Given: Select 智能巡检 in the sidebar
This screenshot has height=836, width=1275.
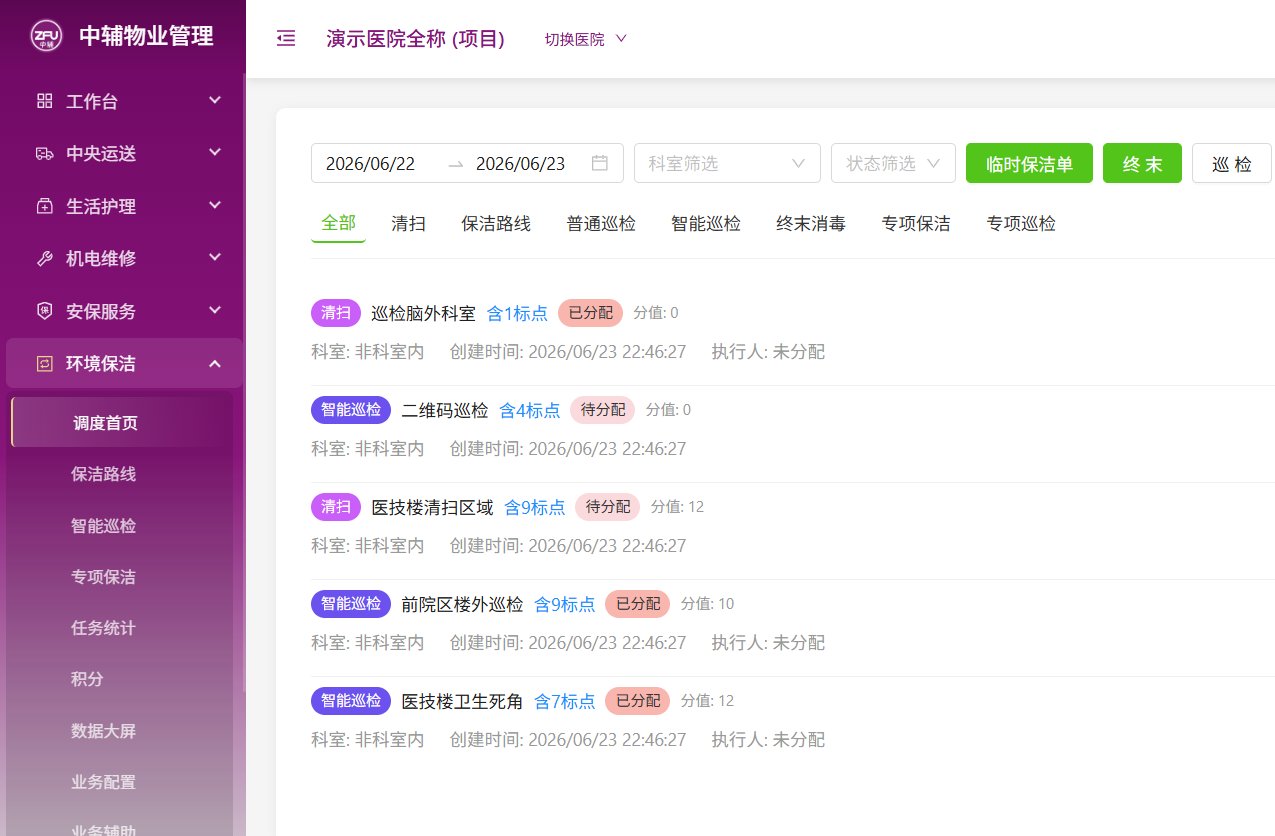Looking at the screenshot, I should click(103, 526).
